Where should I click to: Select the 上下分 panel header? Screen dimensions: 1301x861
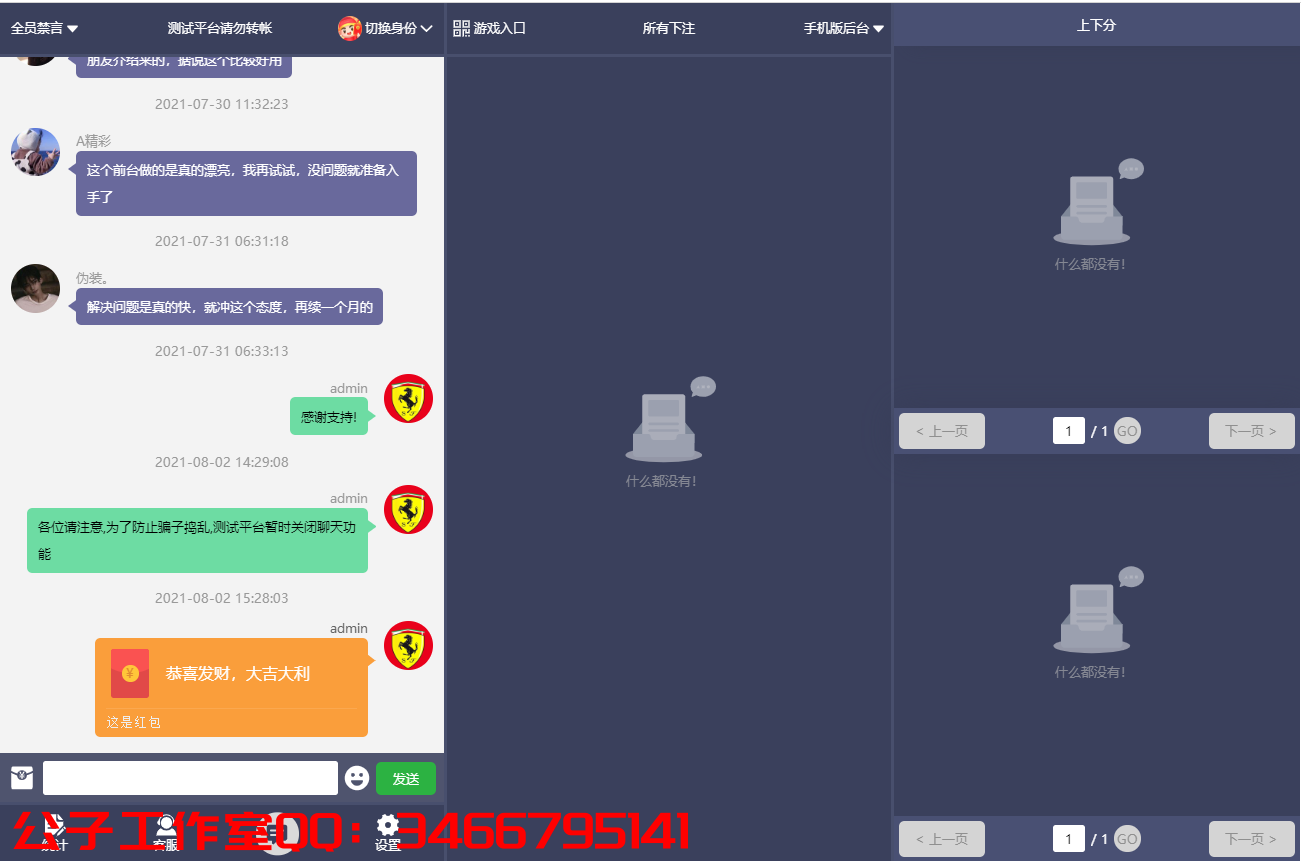click(1096, 26)
